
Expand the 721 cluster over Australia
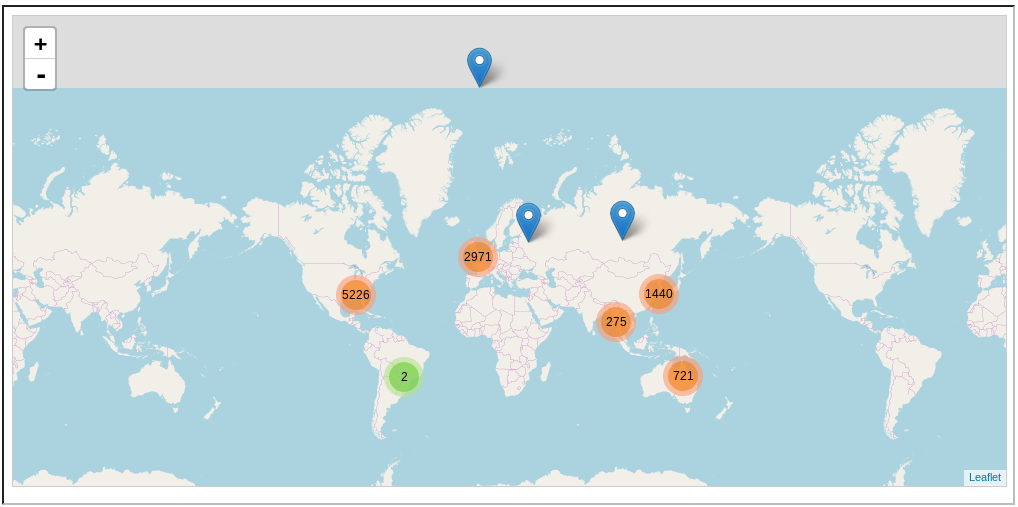click(x=683, y=376)
